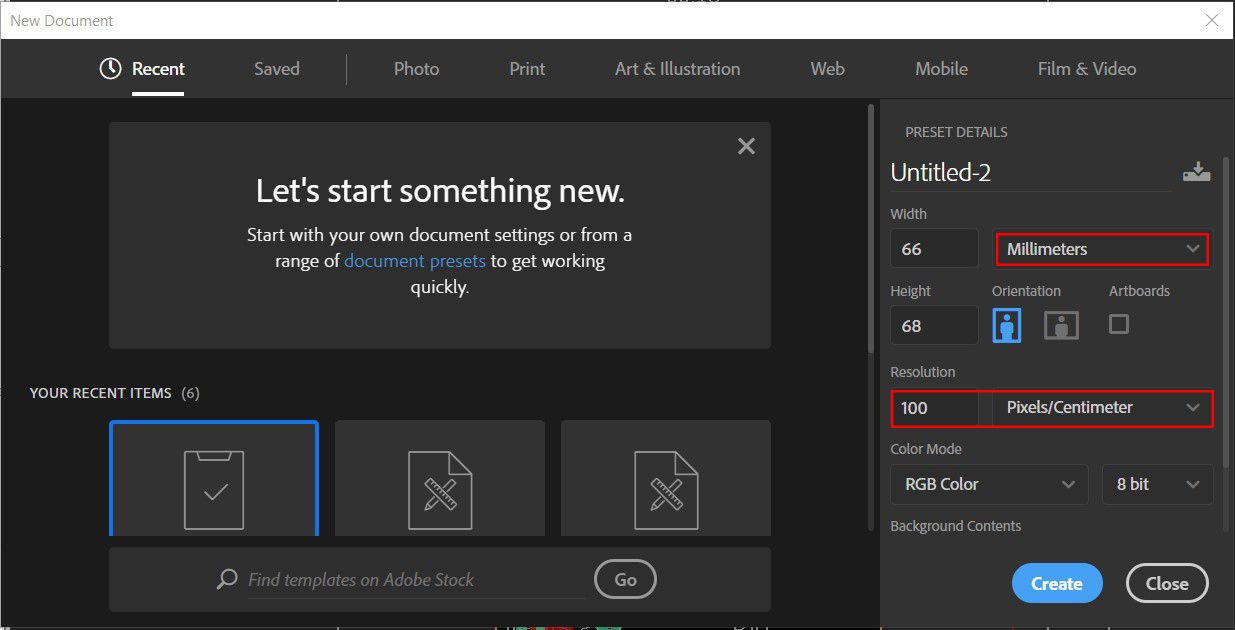Click the clock icon beside Recent
Screen dimensions: 1235x630
click(110, 68)
